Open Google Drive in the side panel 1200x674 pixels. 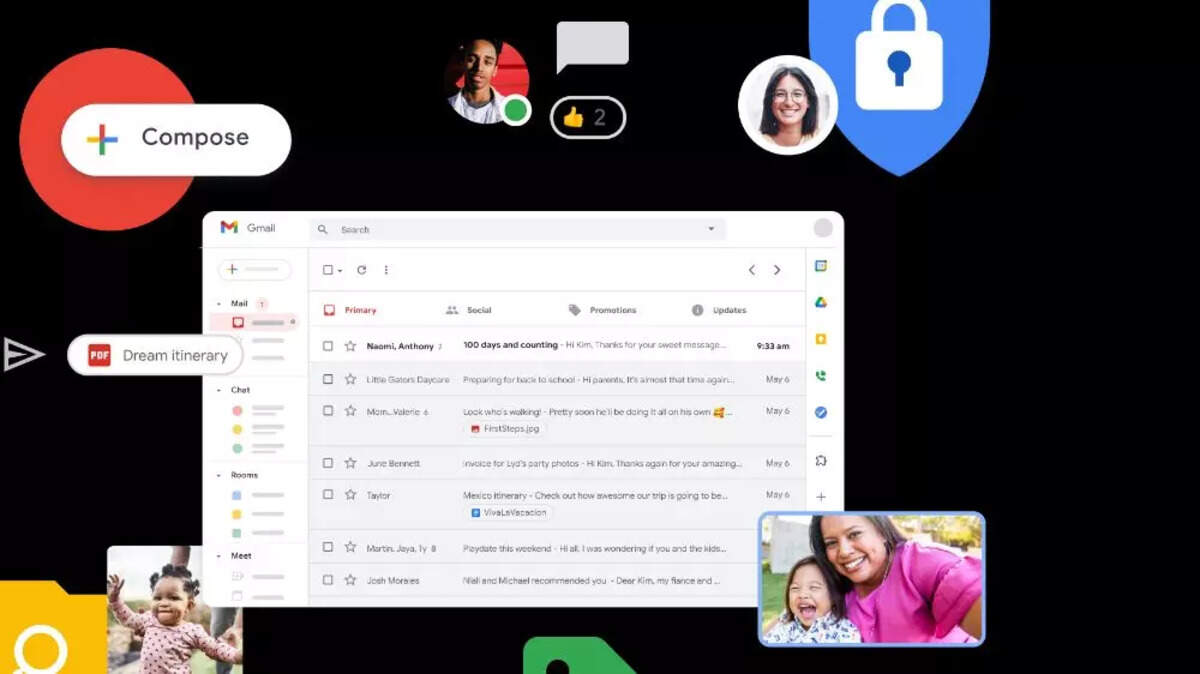821,302
